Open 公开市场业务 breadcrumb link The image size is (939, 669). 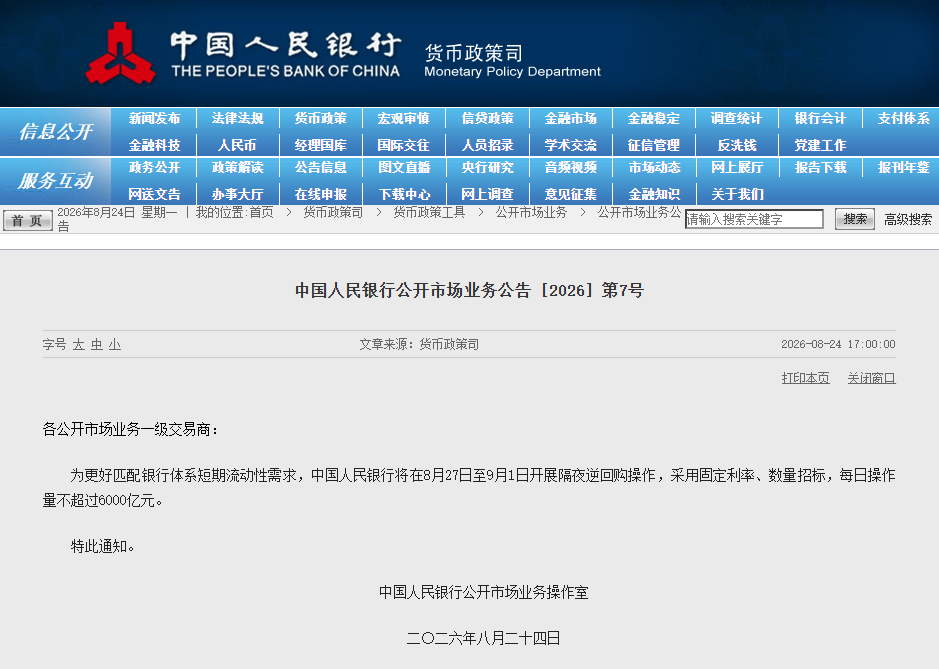531,213
